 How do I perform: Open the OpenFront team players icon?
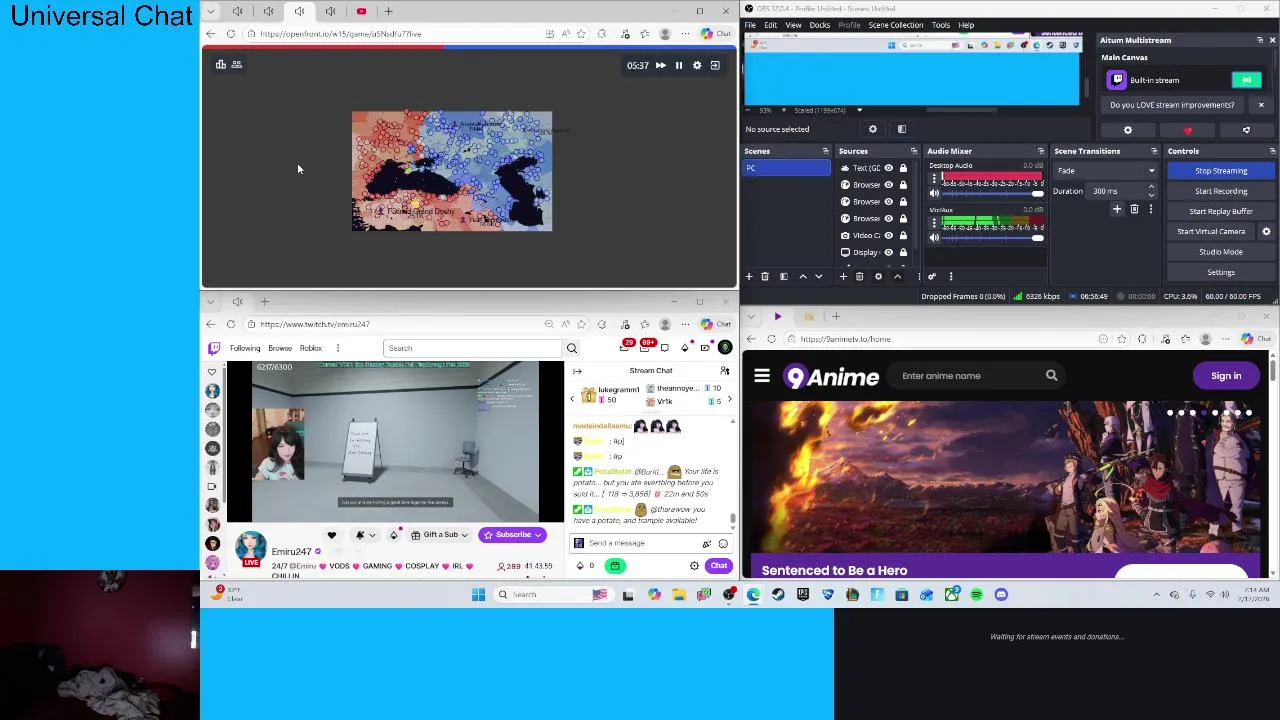pyautogui.click(x=237, y=65)
